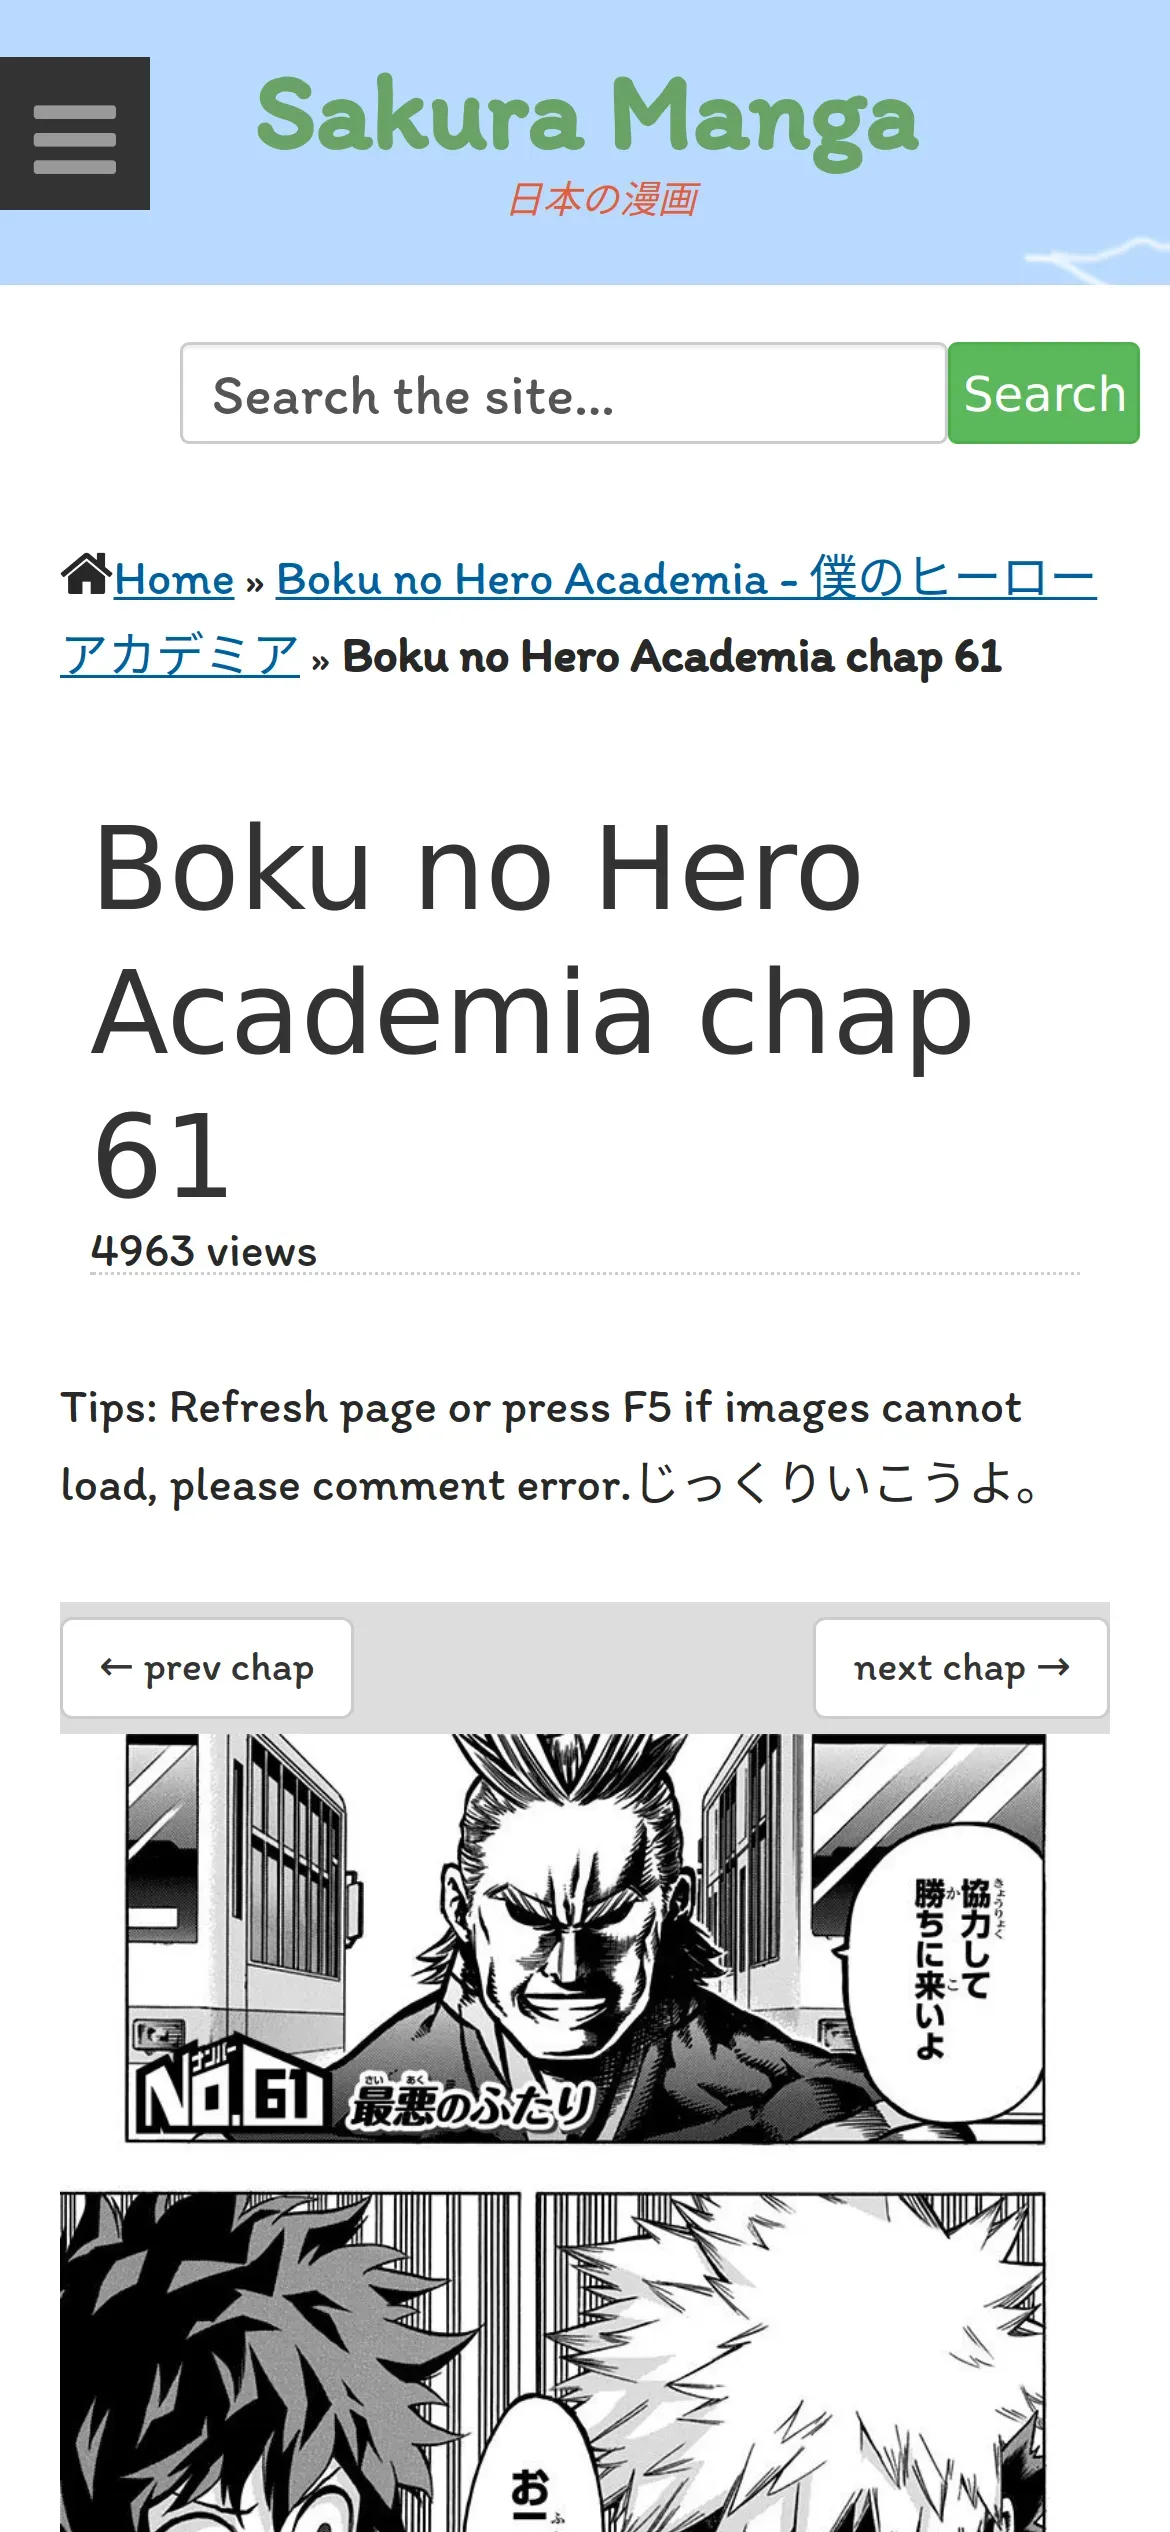Click the All Might chapter title image
Viewport: 1170px width, 2532px height.
pyautogui.click(x=585, y=1938)
